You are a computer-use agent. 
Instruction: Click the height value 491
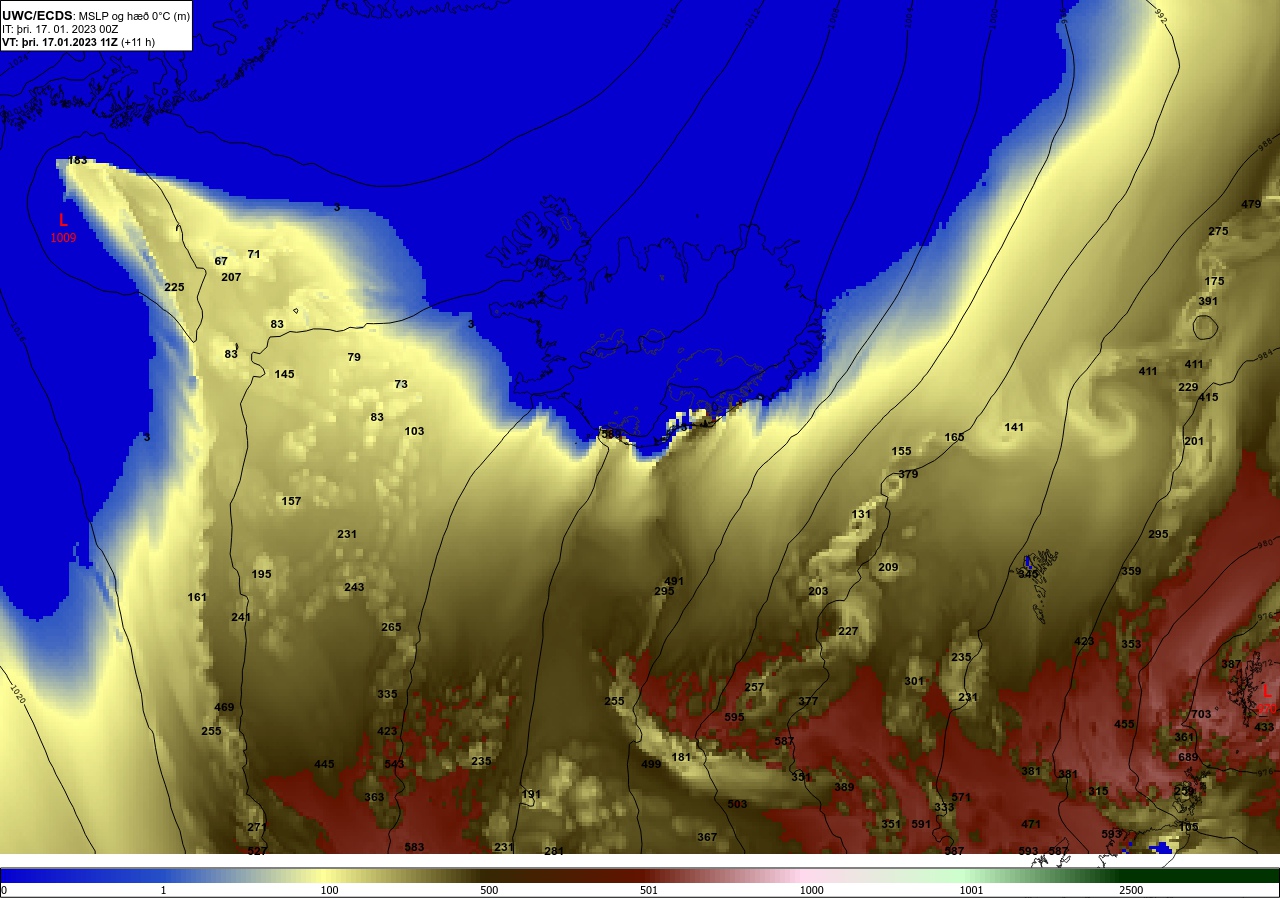pyautogui.click(x=674, y=582)
